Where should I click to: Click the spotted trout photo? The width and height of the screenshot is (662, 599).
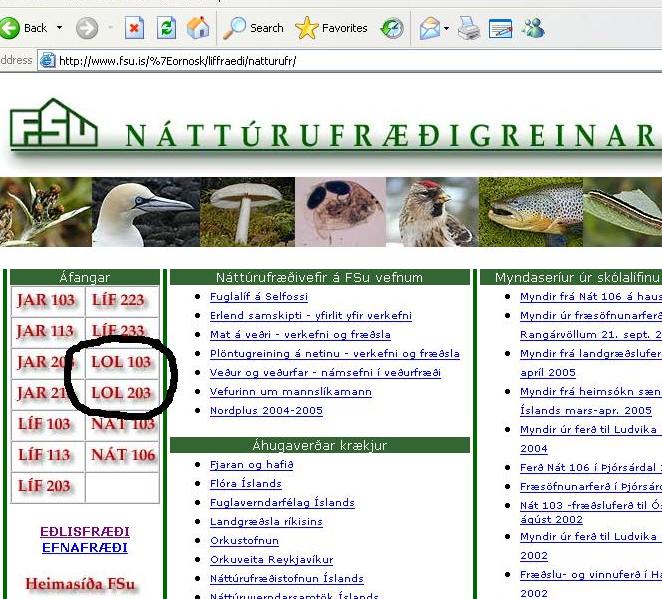coord(531,212)
